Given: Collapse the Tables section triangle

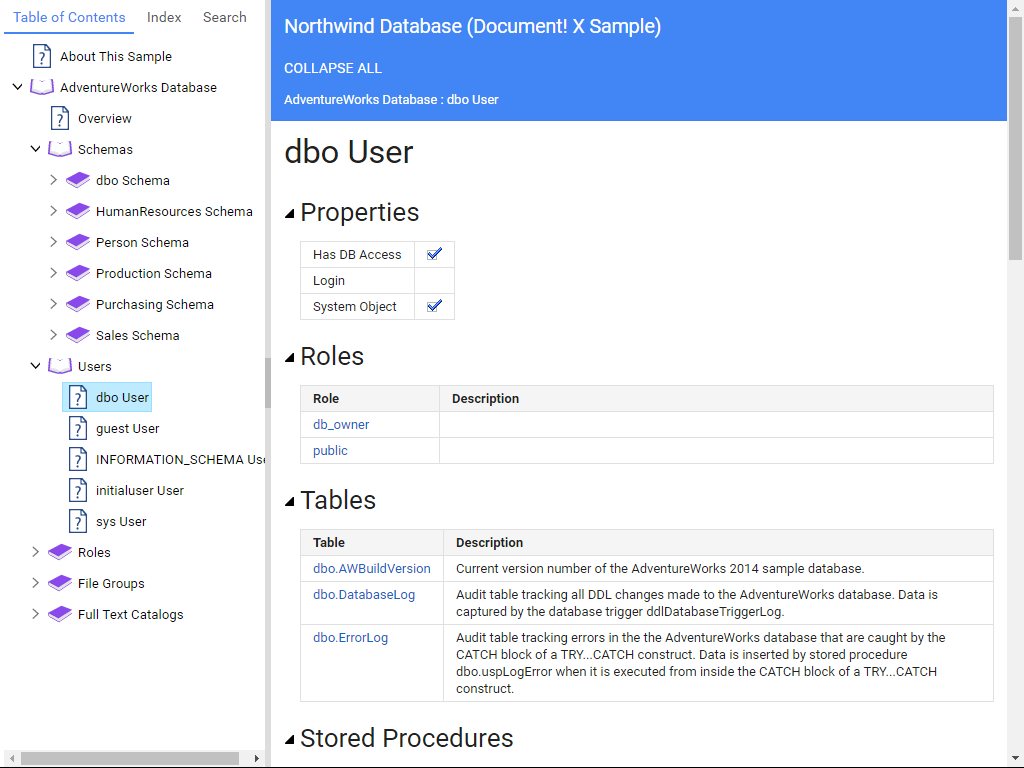Looking at the screenshot, I should coord(290,502).
